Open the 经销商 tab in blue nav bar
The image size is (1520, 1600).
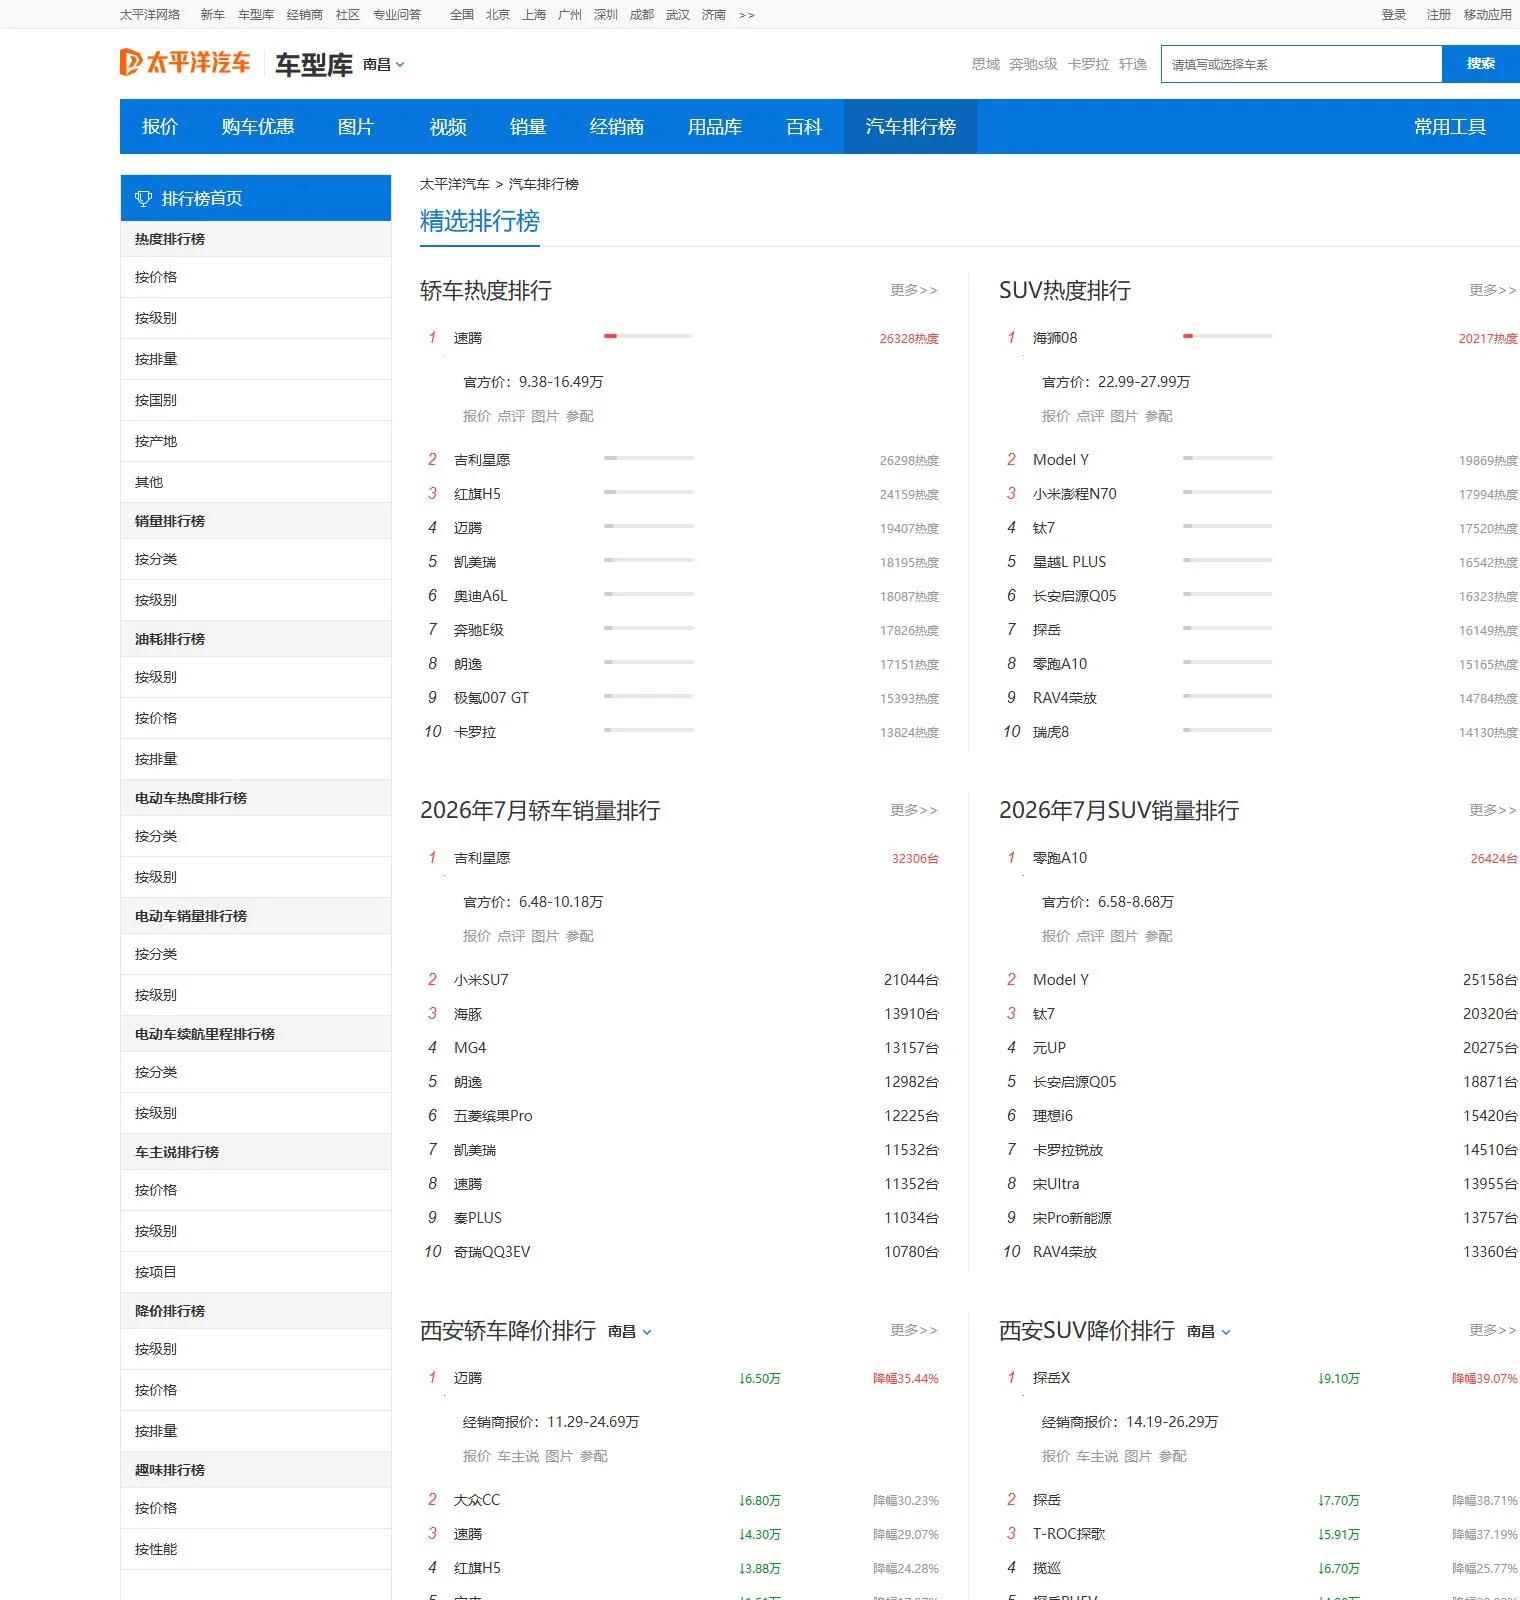pyautogui.click(x=616, y=126)
